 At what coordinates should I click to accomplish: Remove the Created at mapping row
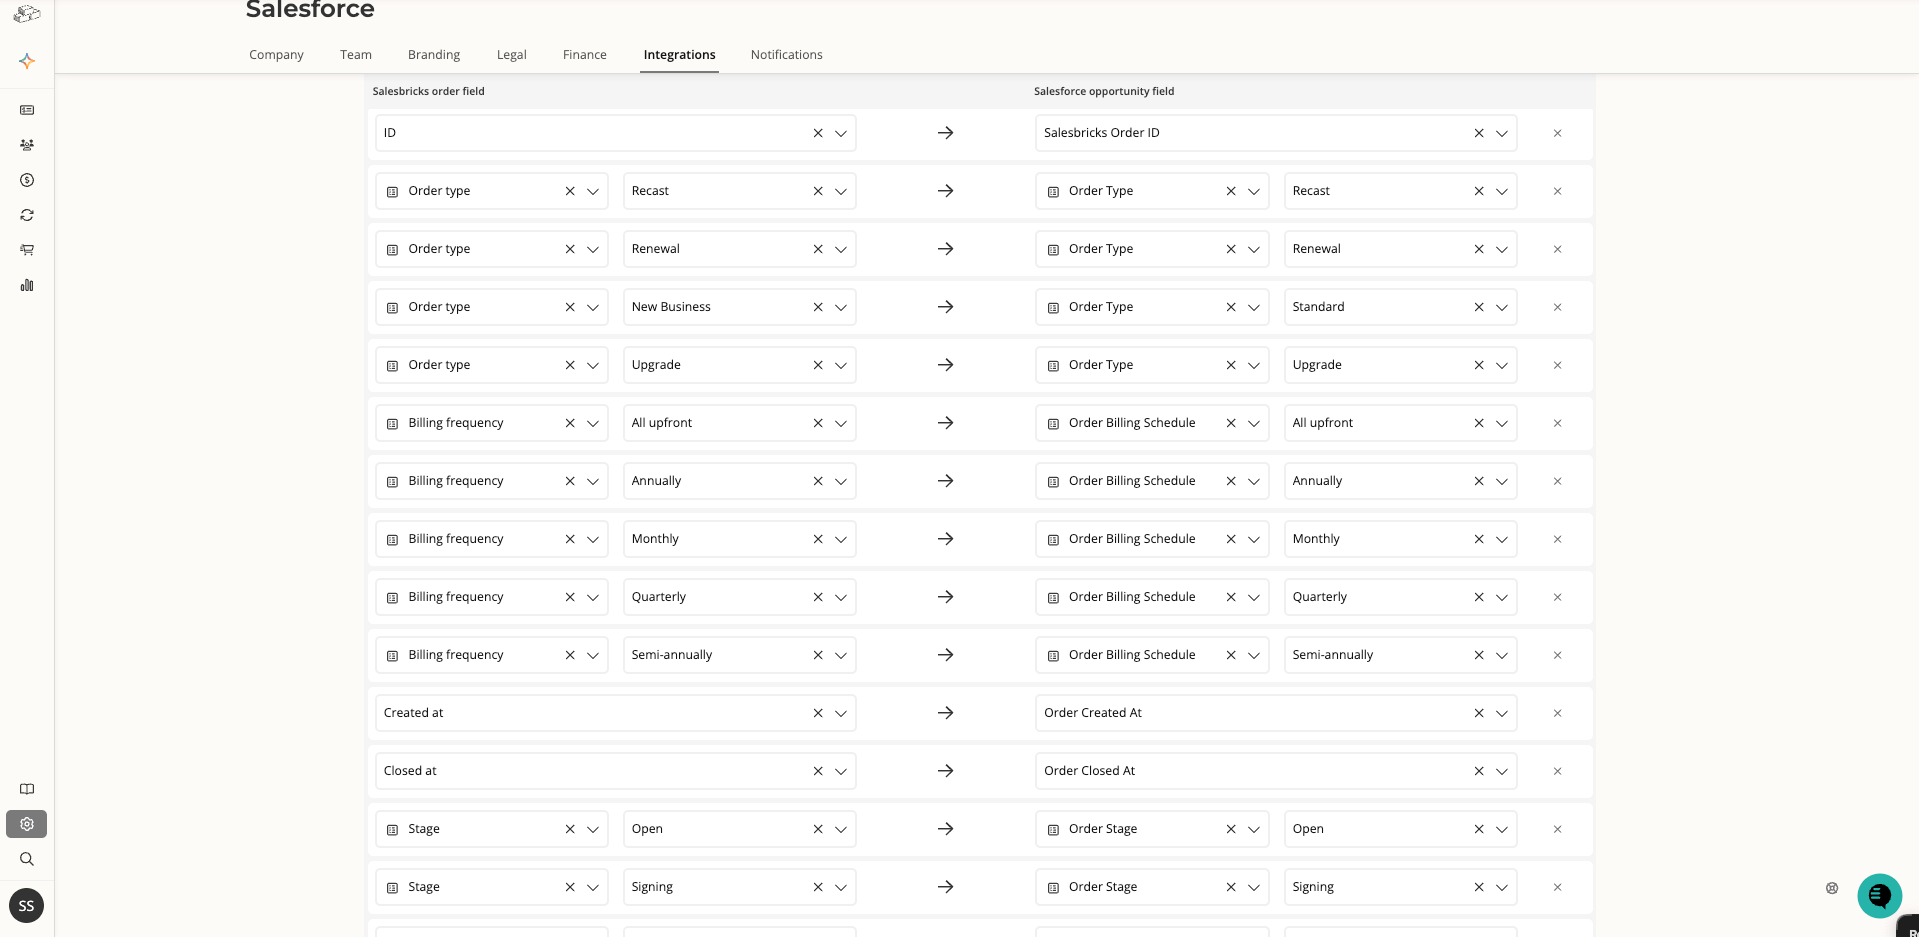(x=1557, y=713)
